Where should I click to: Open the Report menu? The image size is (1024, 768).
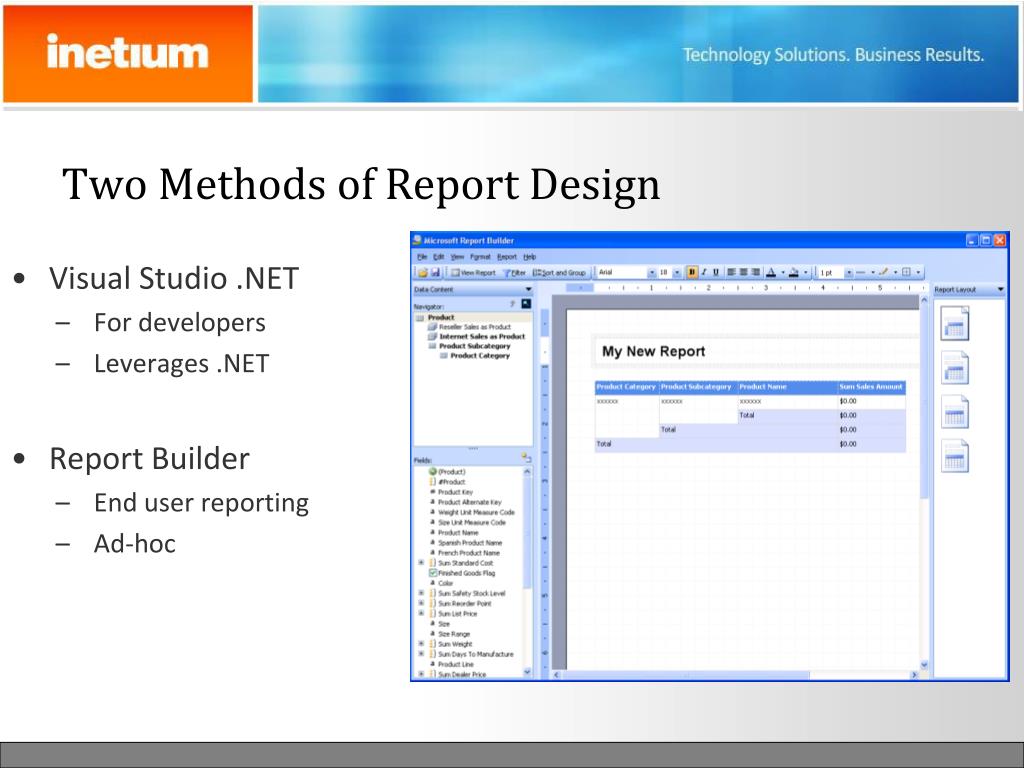(507, 257)
